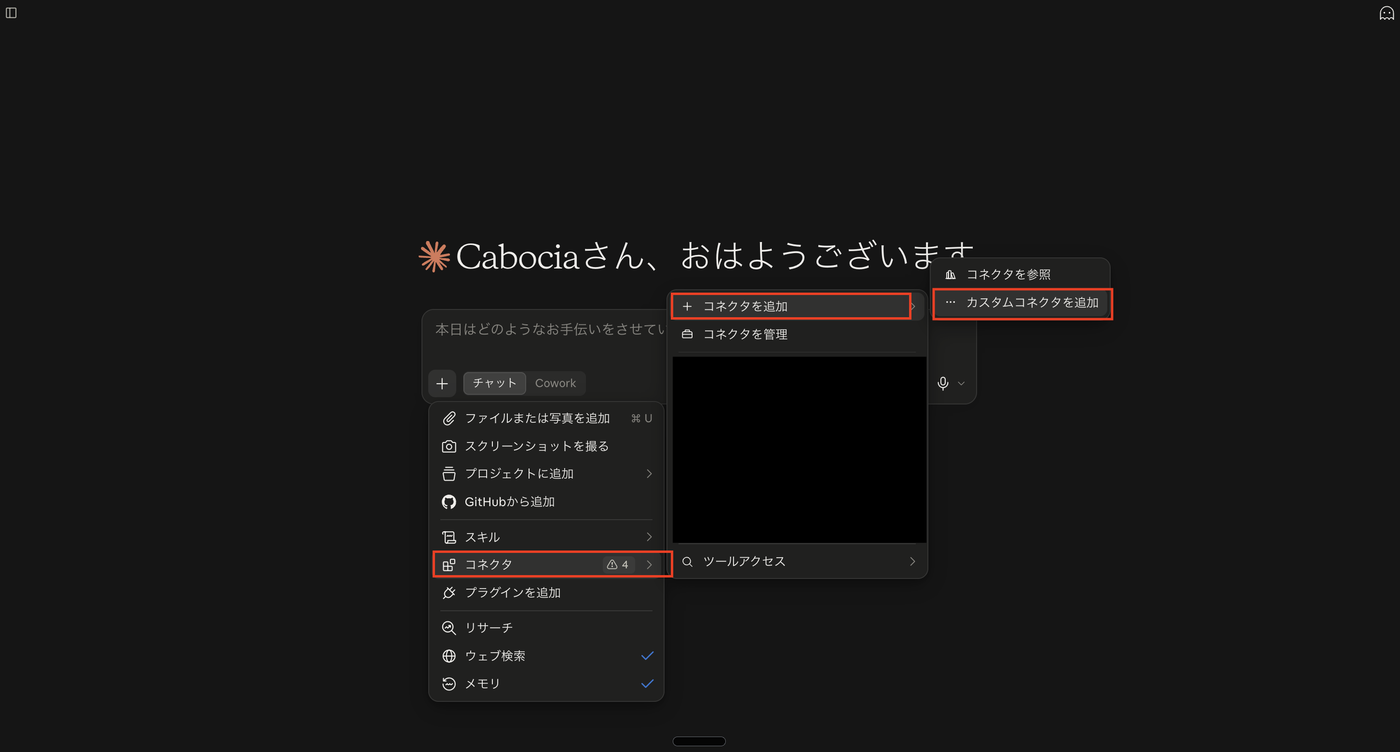Open プロジェクトに追加 submenu
The height and width of the screenshot is (752, 1400).
[546, 474]
